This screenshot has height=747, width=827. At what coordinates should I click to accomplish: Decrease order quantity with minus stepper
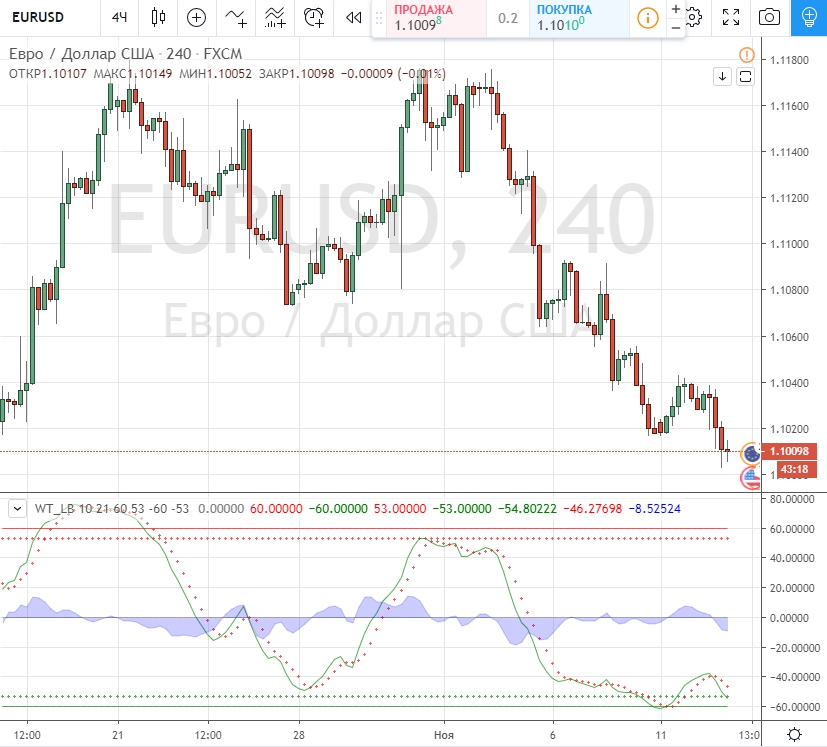point(676,27)
